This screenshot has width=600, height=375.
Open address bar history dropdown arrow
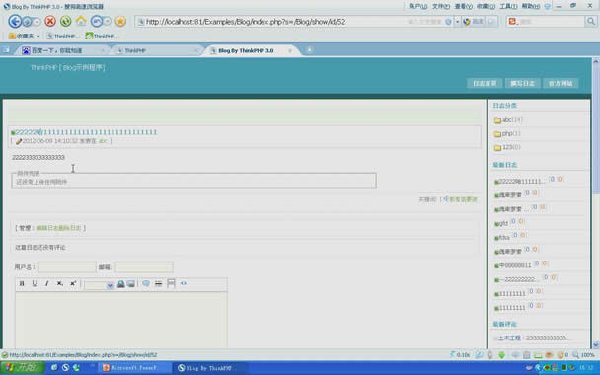457,22
